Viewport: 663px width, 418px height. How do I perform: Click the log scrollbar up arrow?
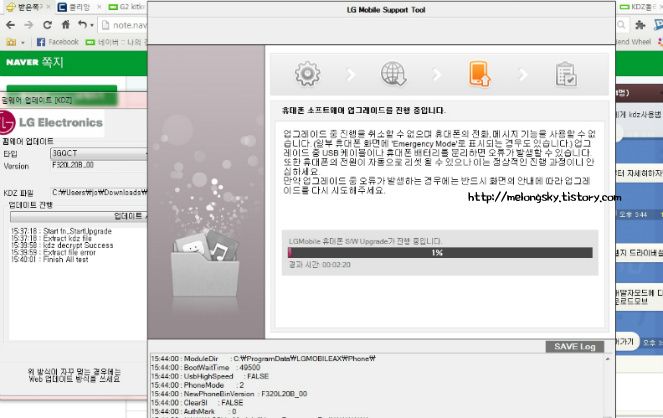click(x=608, y=358)
